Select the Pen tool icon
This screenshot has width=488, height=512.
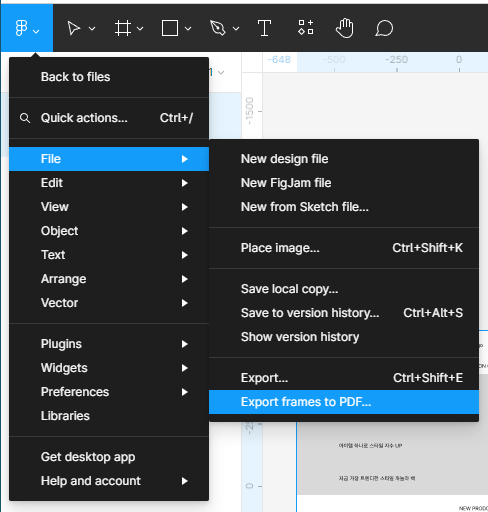[x=218, y=28]
